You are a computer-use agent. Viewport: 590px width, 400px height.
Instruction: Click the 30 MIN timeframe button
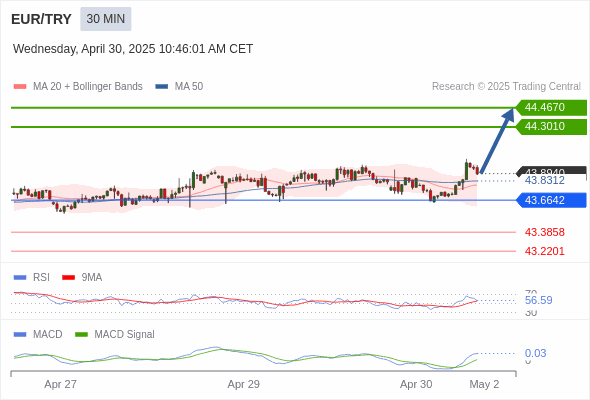tap(106, 19)
